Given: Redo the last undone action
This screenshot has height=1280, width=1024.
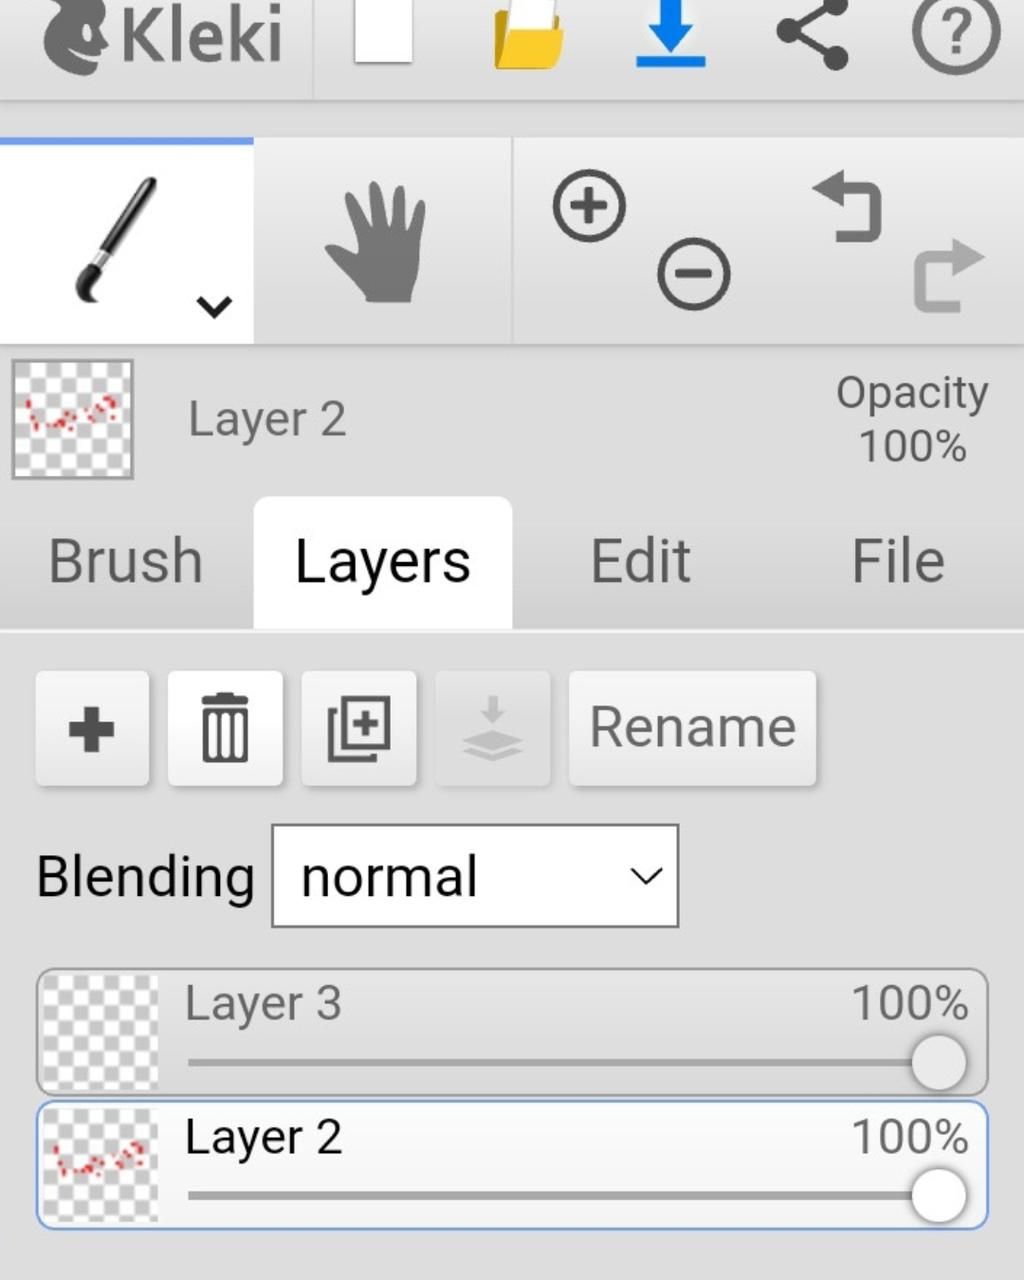Looking at the screenshot, I should pyautogui.click(x=947, y=275).
